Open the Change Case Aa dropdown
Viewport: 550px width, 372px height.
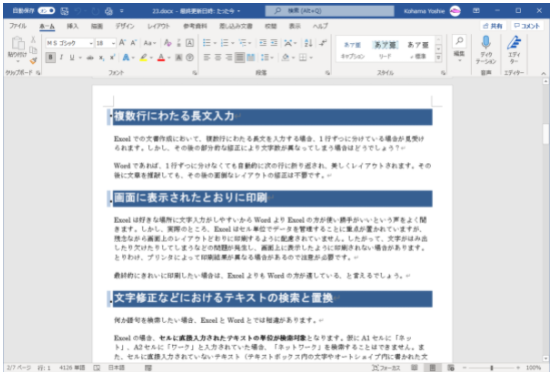click(149, 43)
